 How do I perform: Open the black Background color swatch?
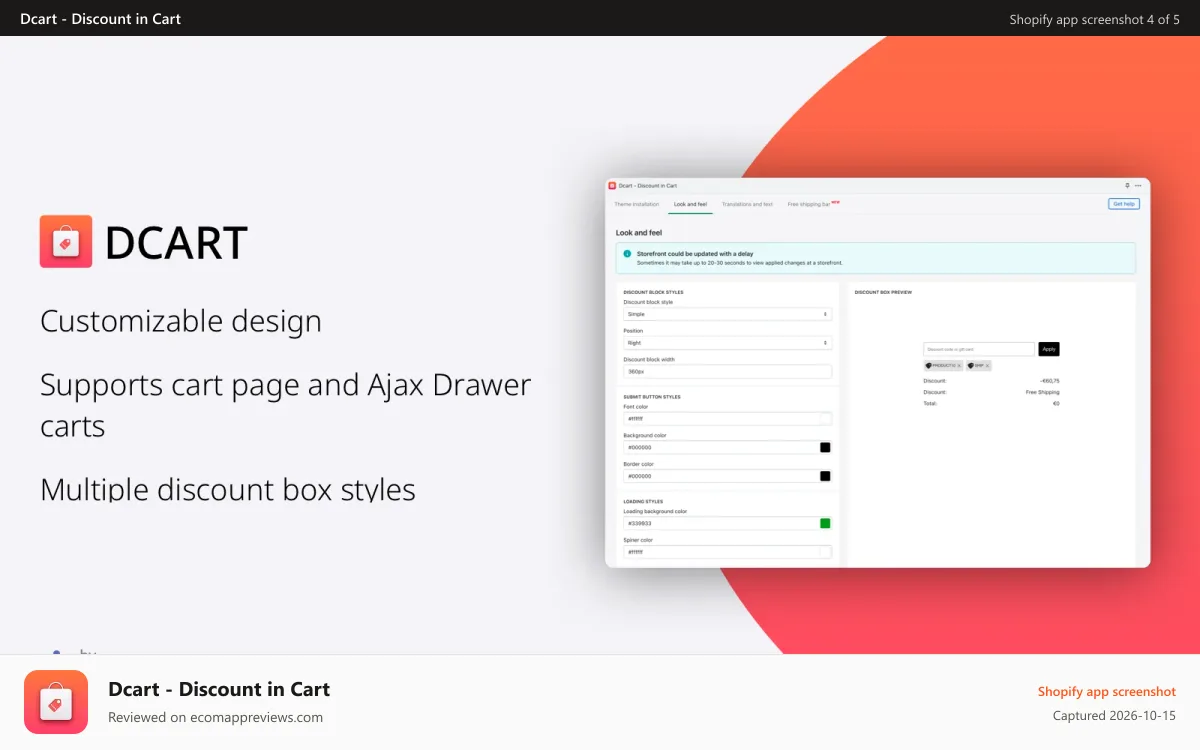[x=825, y=448]
